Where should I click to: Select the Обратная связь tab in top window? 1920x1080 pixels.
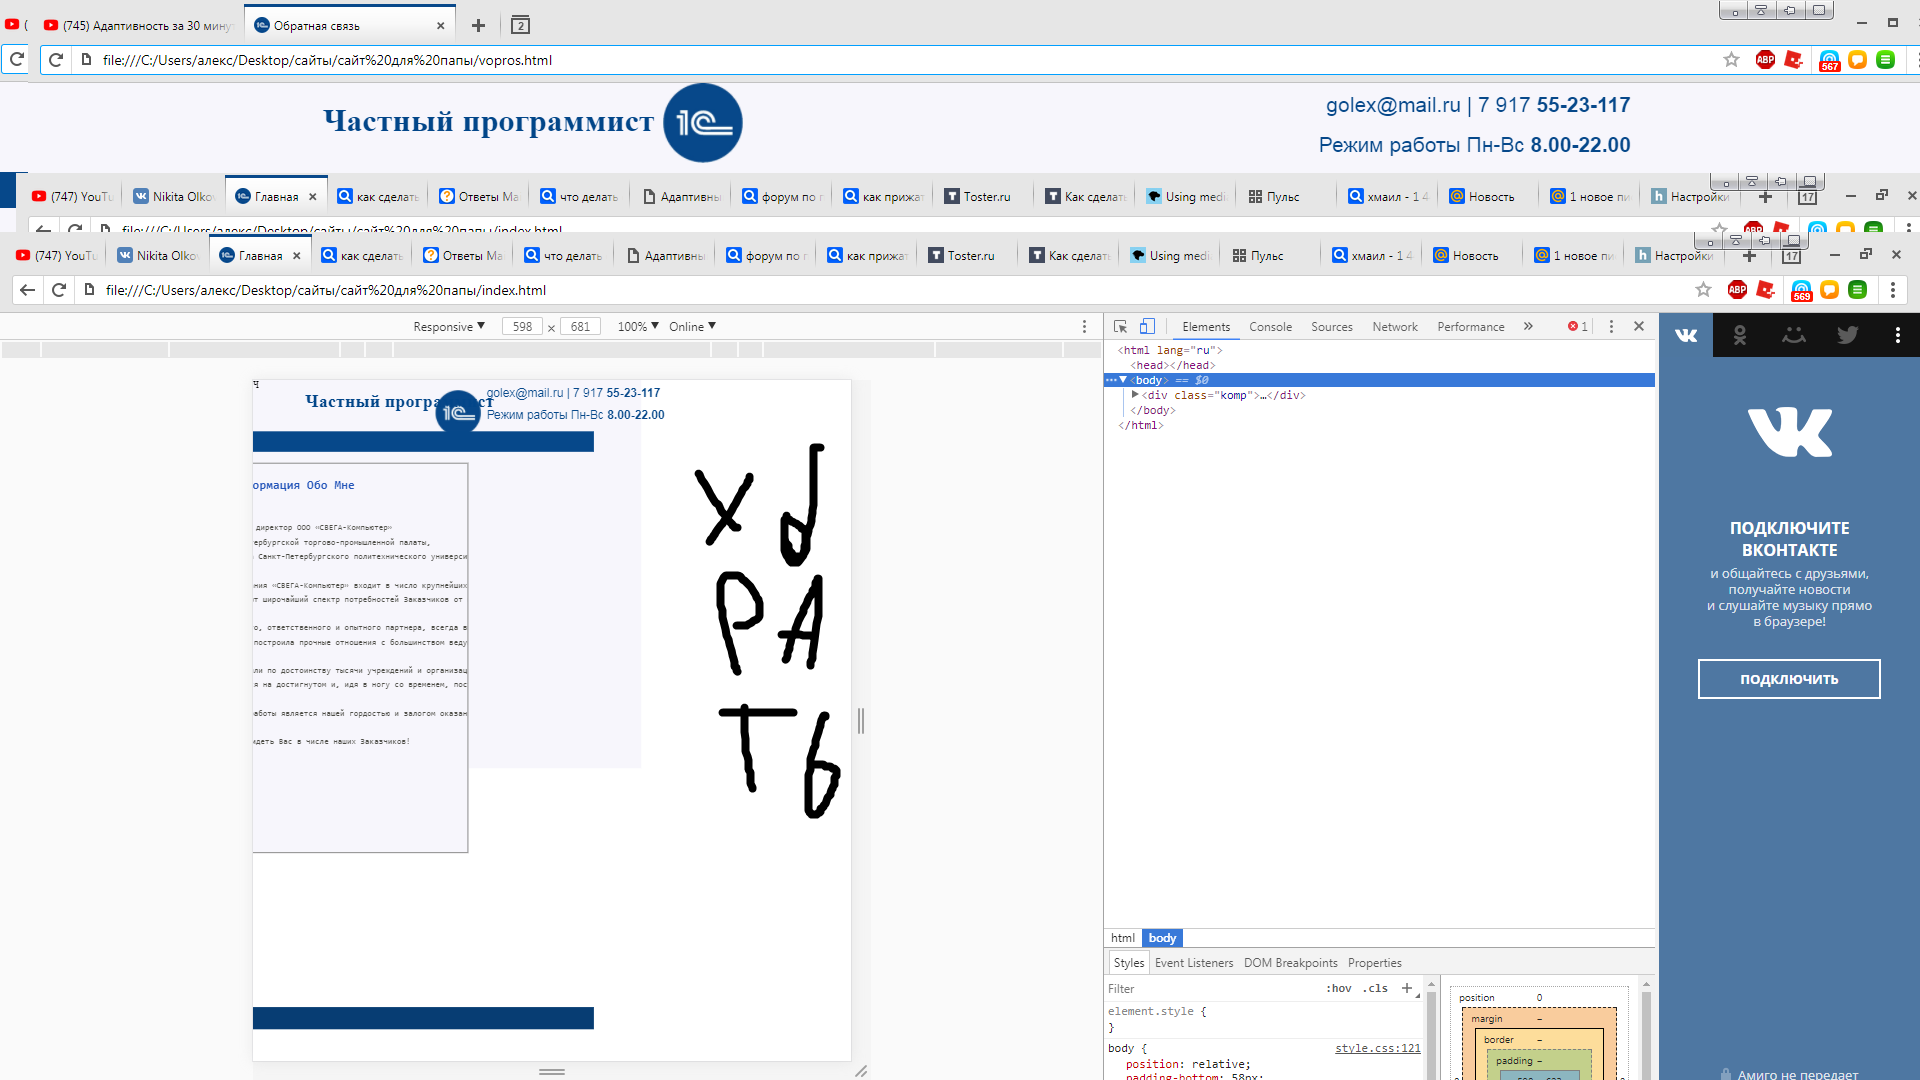pos(350,25)
